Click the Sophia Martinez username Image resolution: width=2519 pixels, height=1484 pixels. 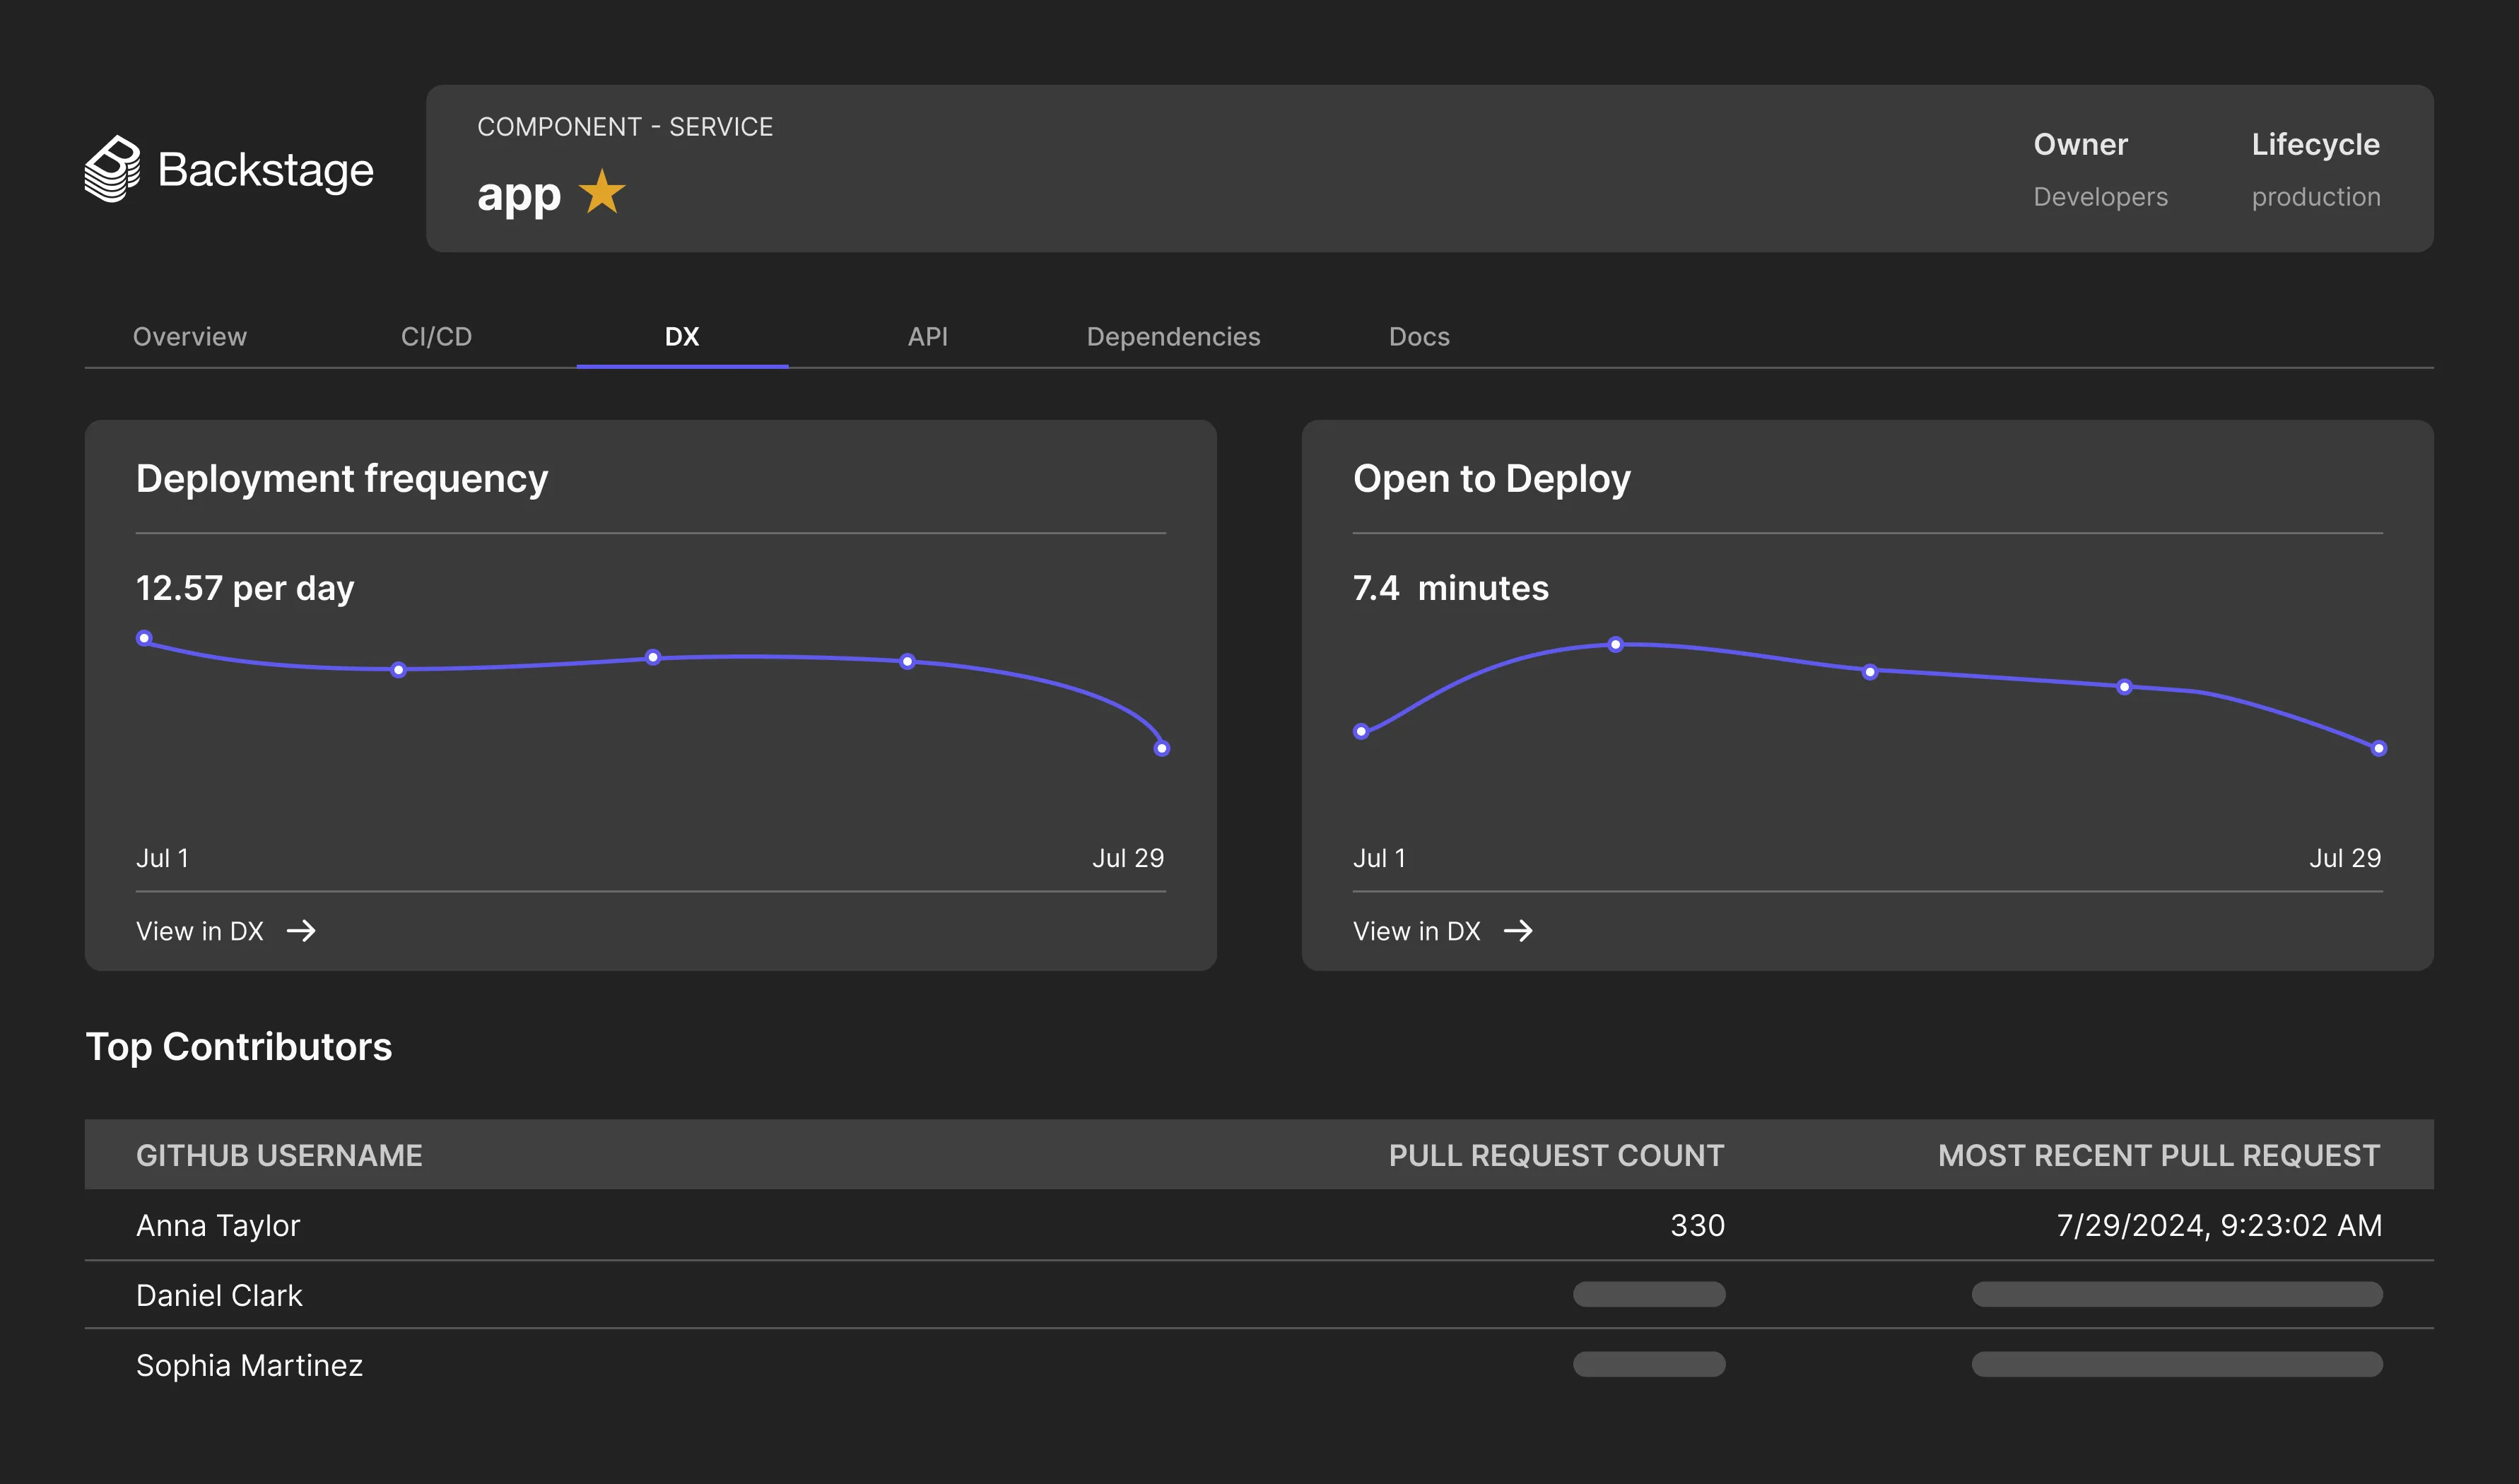249,1365
